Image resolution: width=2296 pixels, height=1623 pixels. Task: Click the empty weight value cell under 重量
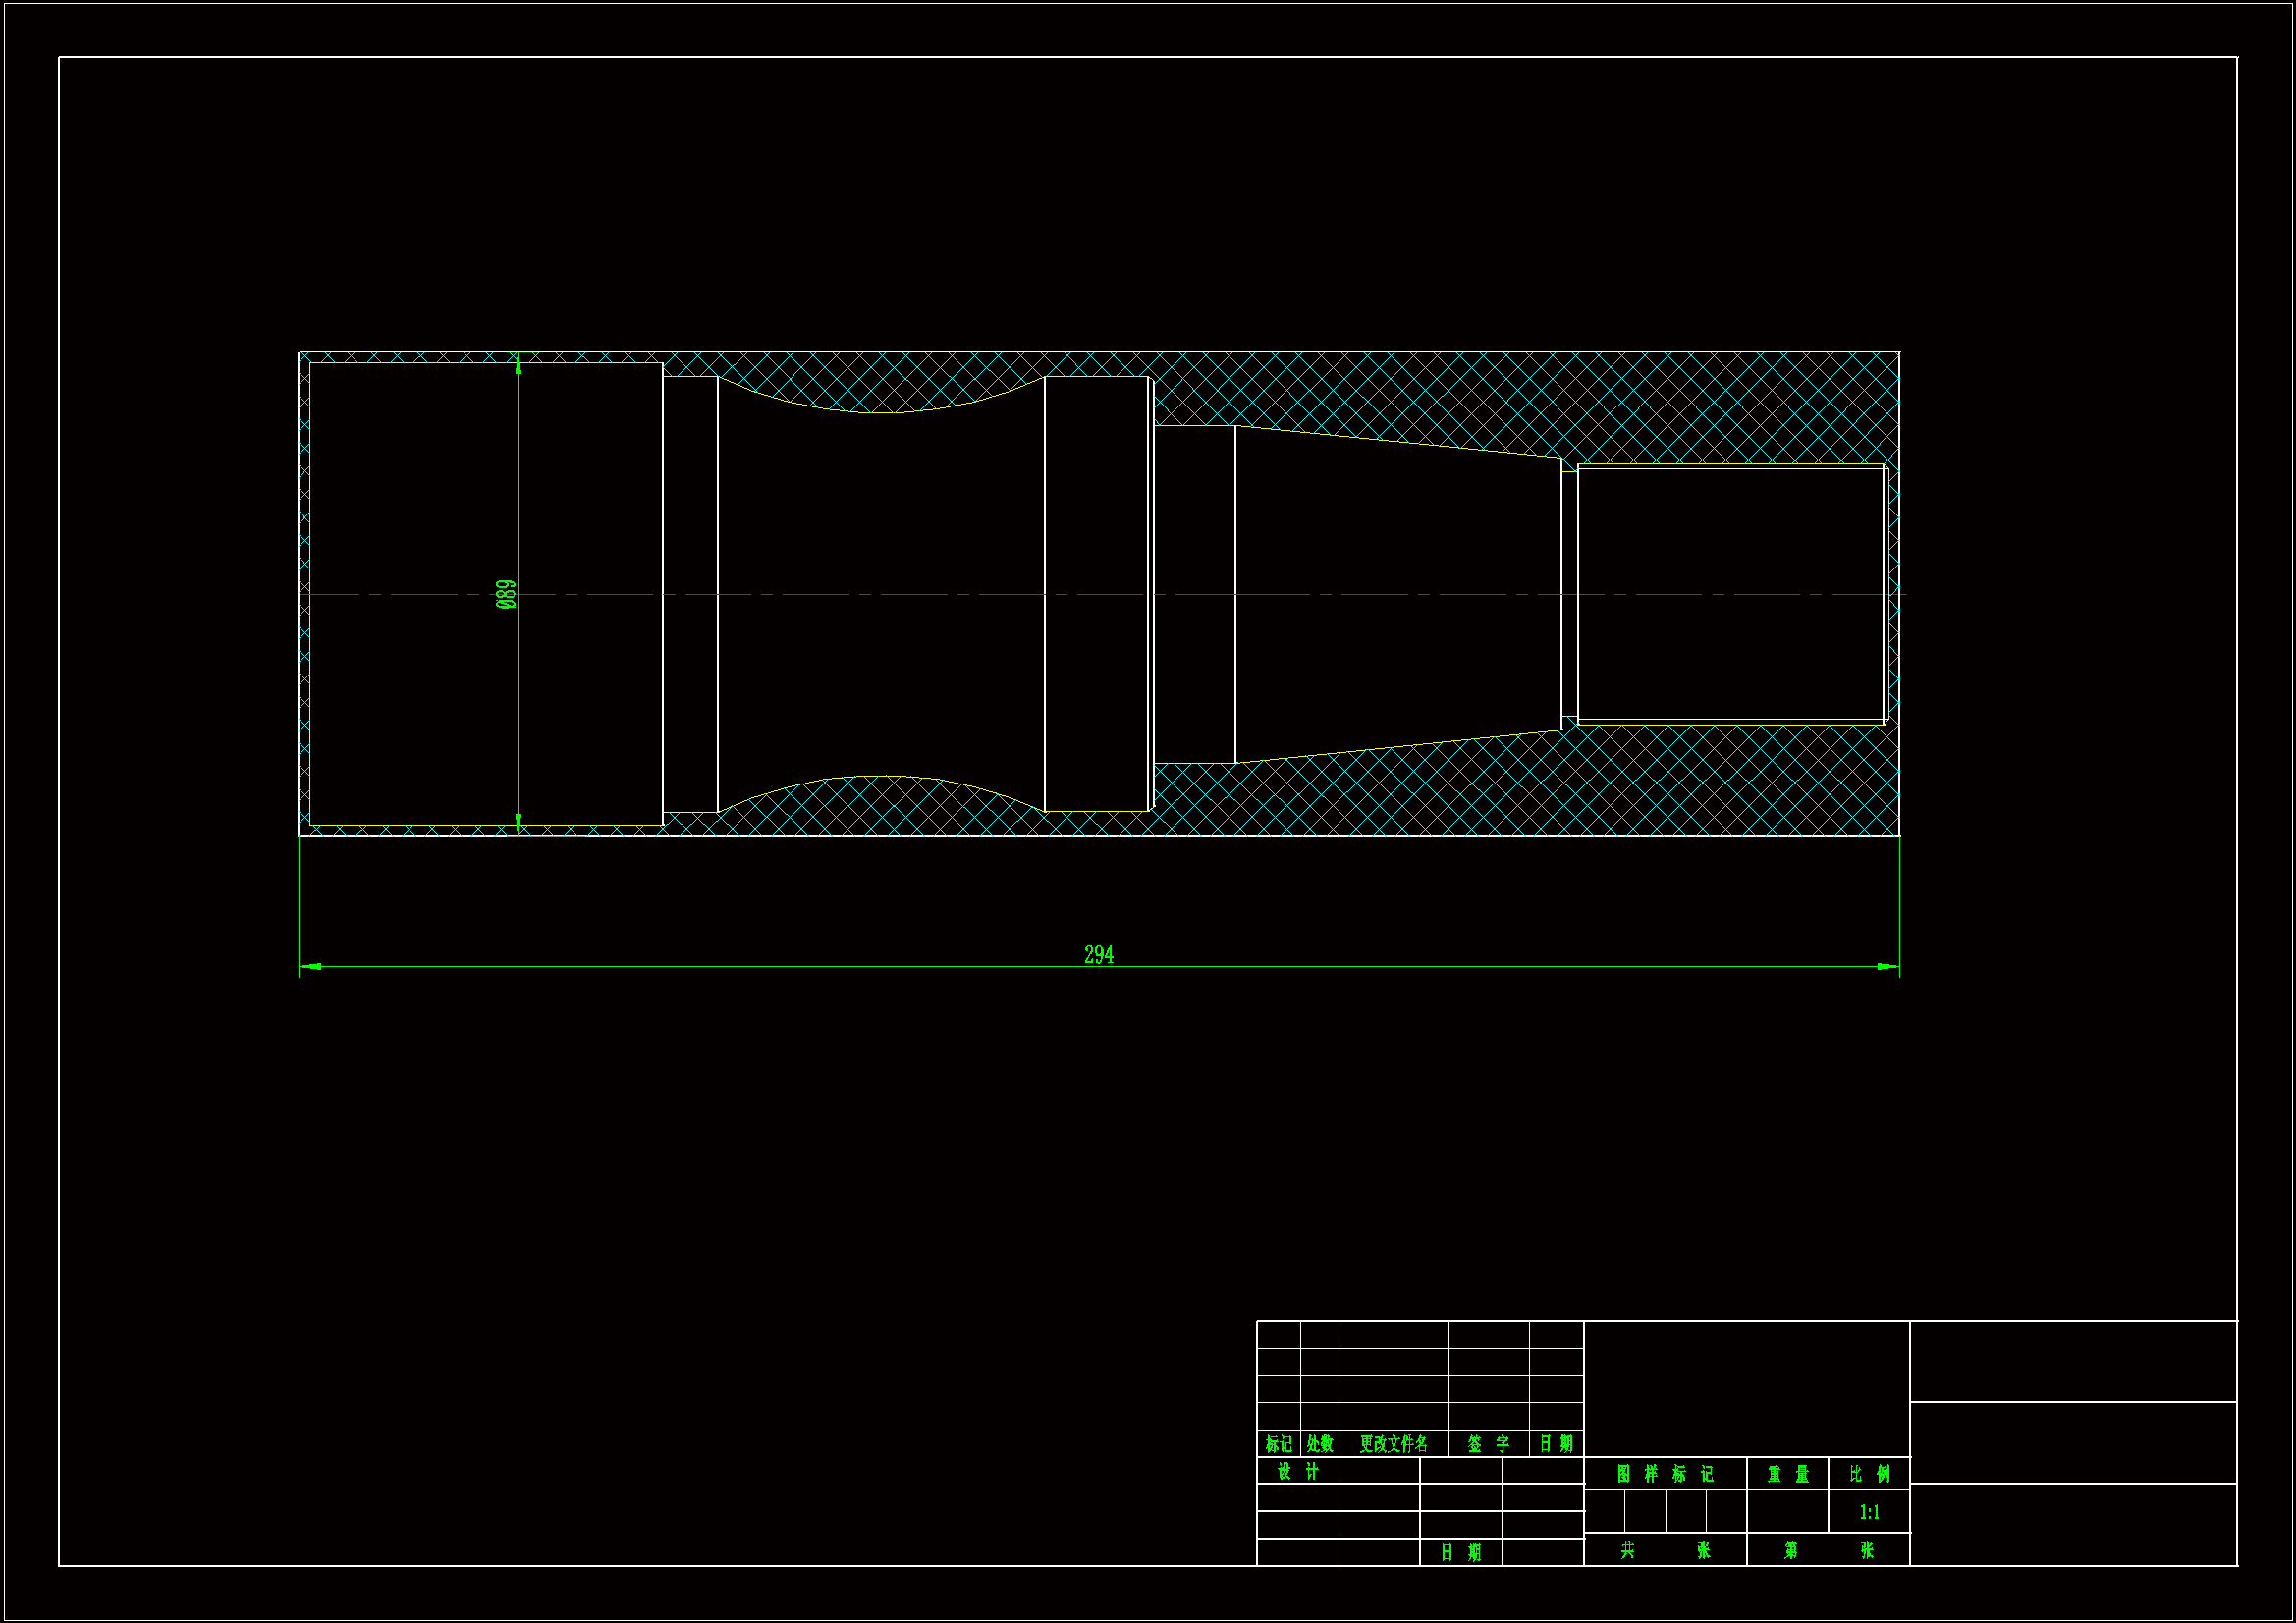click(1787, 1511)
